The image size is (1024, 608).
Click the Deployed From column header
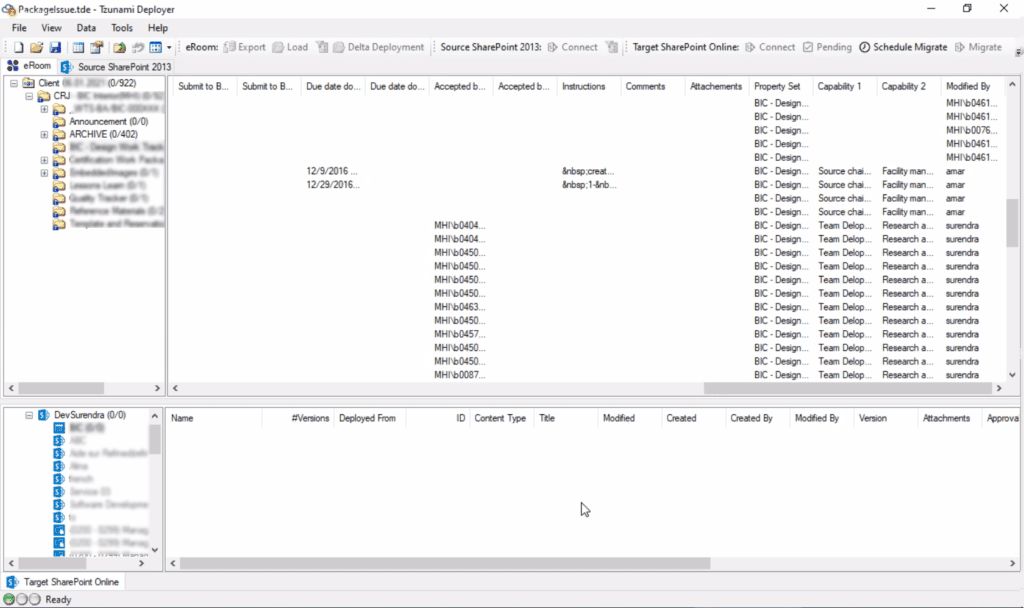tap(370, 418)
